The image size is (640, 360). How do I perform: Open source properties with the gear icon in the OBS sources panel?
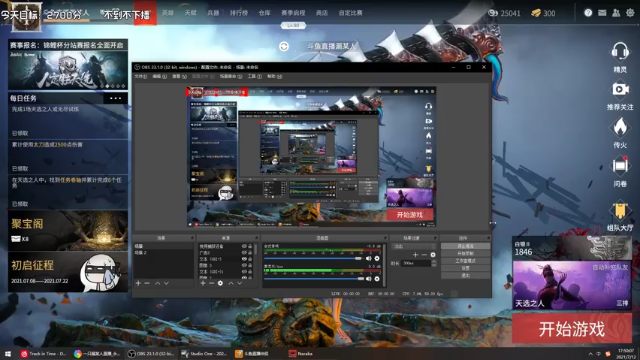coord(220,283)
